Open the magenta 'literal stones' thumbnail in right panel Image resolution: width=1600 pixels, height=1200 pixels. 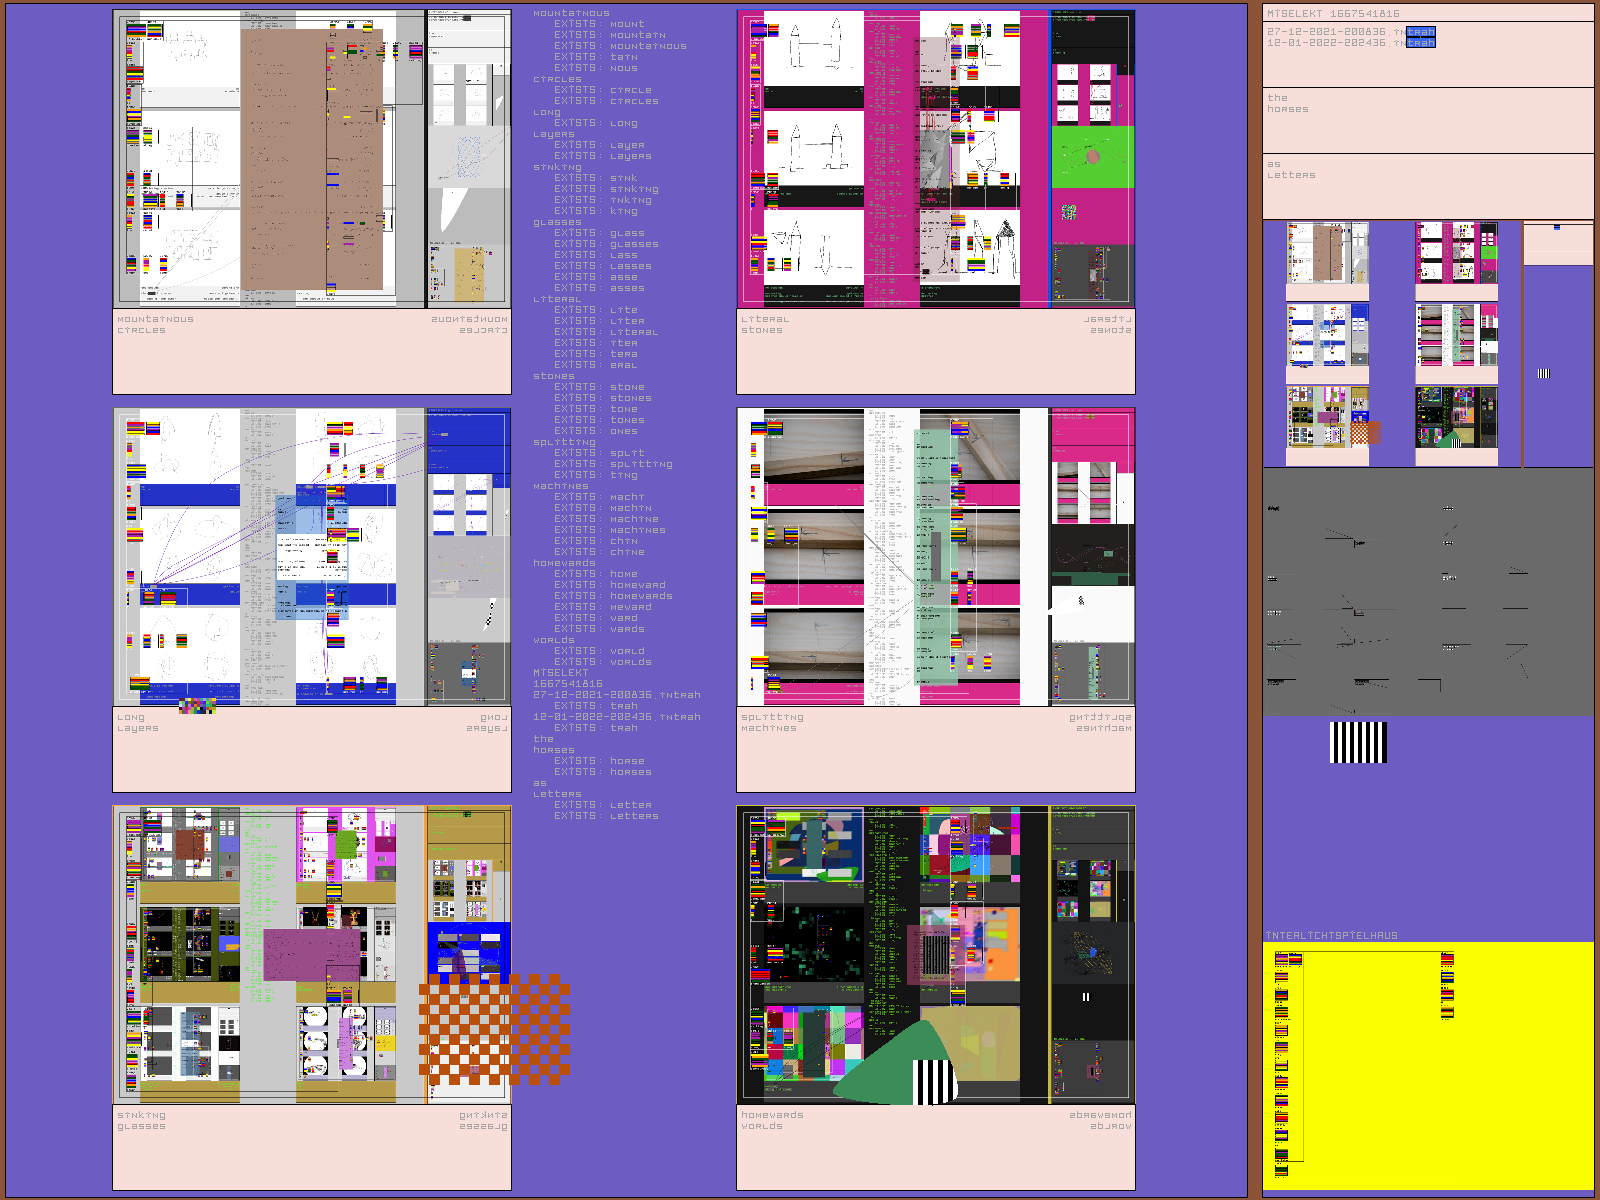pyautogui.click(x=1456, y=255)
